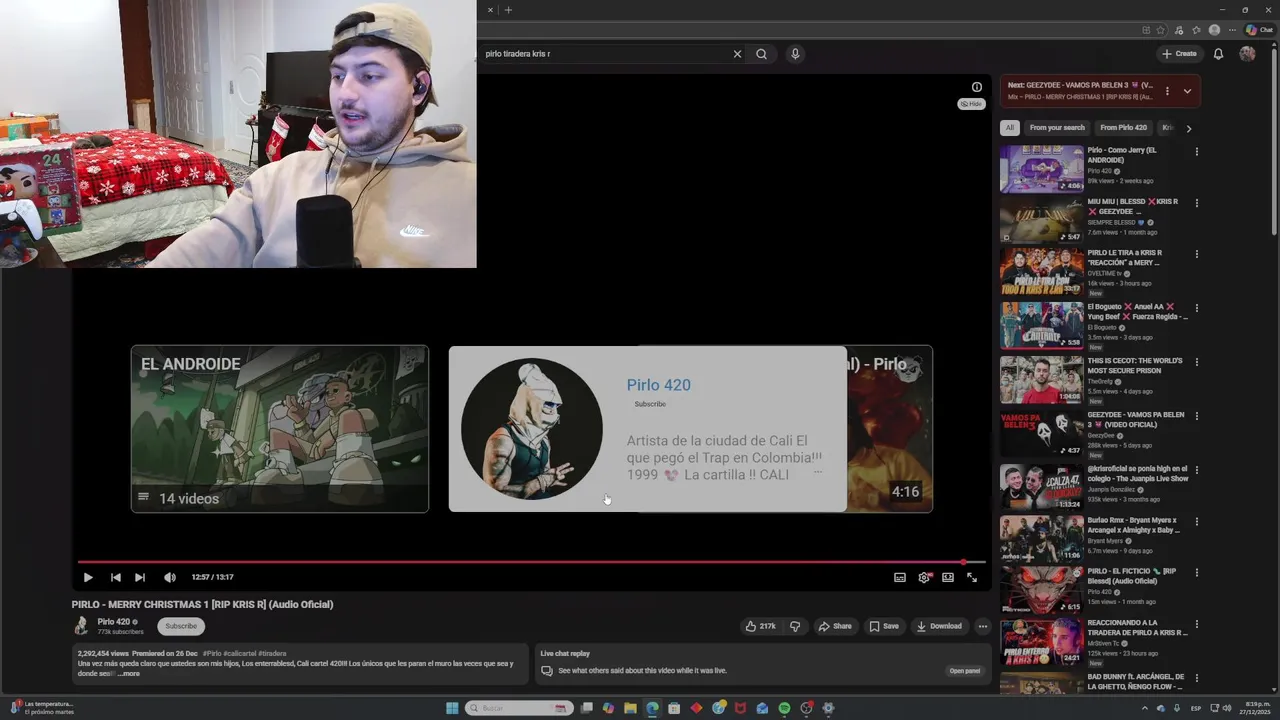Open options for PIRLO LE TIRA A KRIS R

pos(1196,256)
